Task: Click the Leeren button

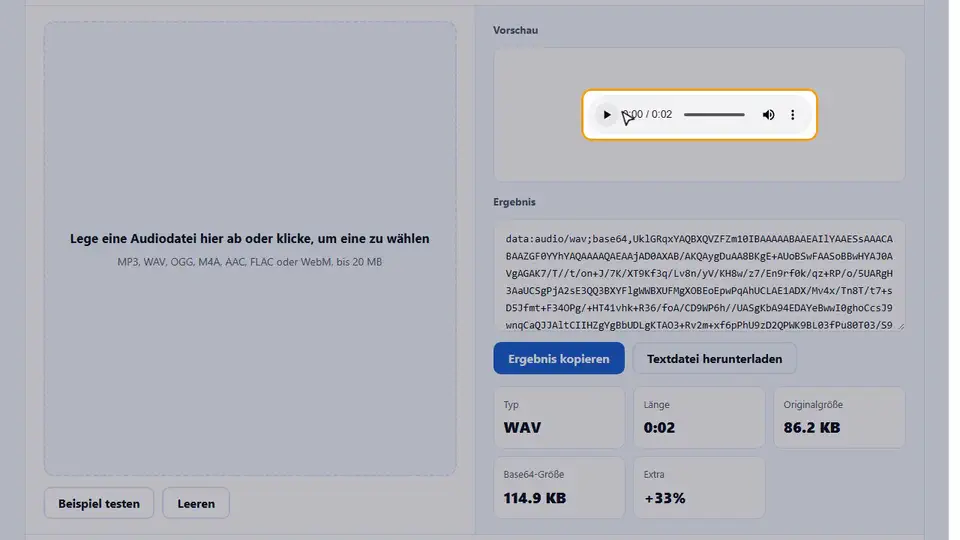Action: coord(196,503)
